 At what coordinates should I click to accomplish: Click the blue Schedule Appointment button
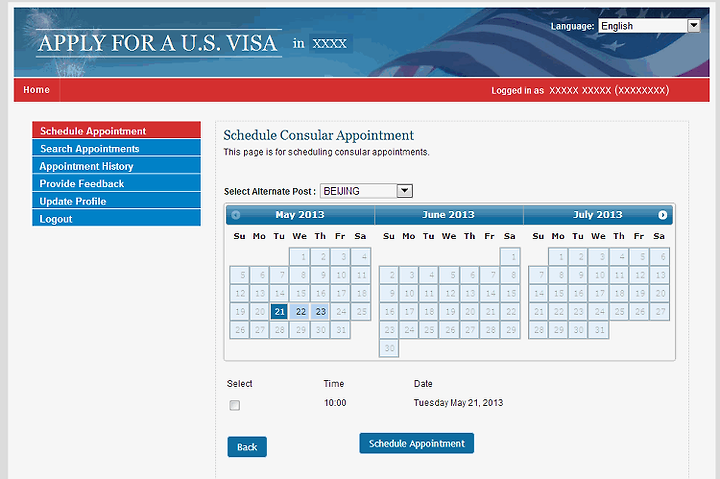(416, 443)
